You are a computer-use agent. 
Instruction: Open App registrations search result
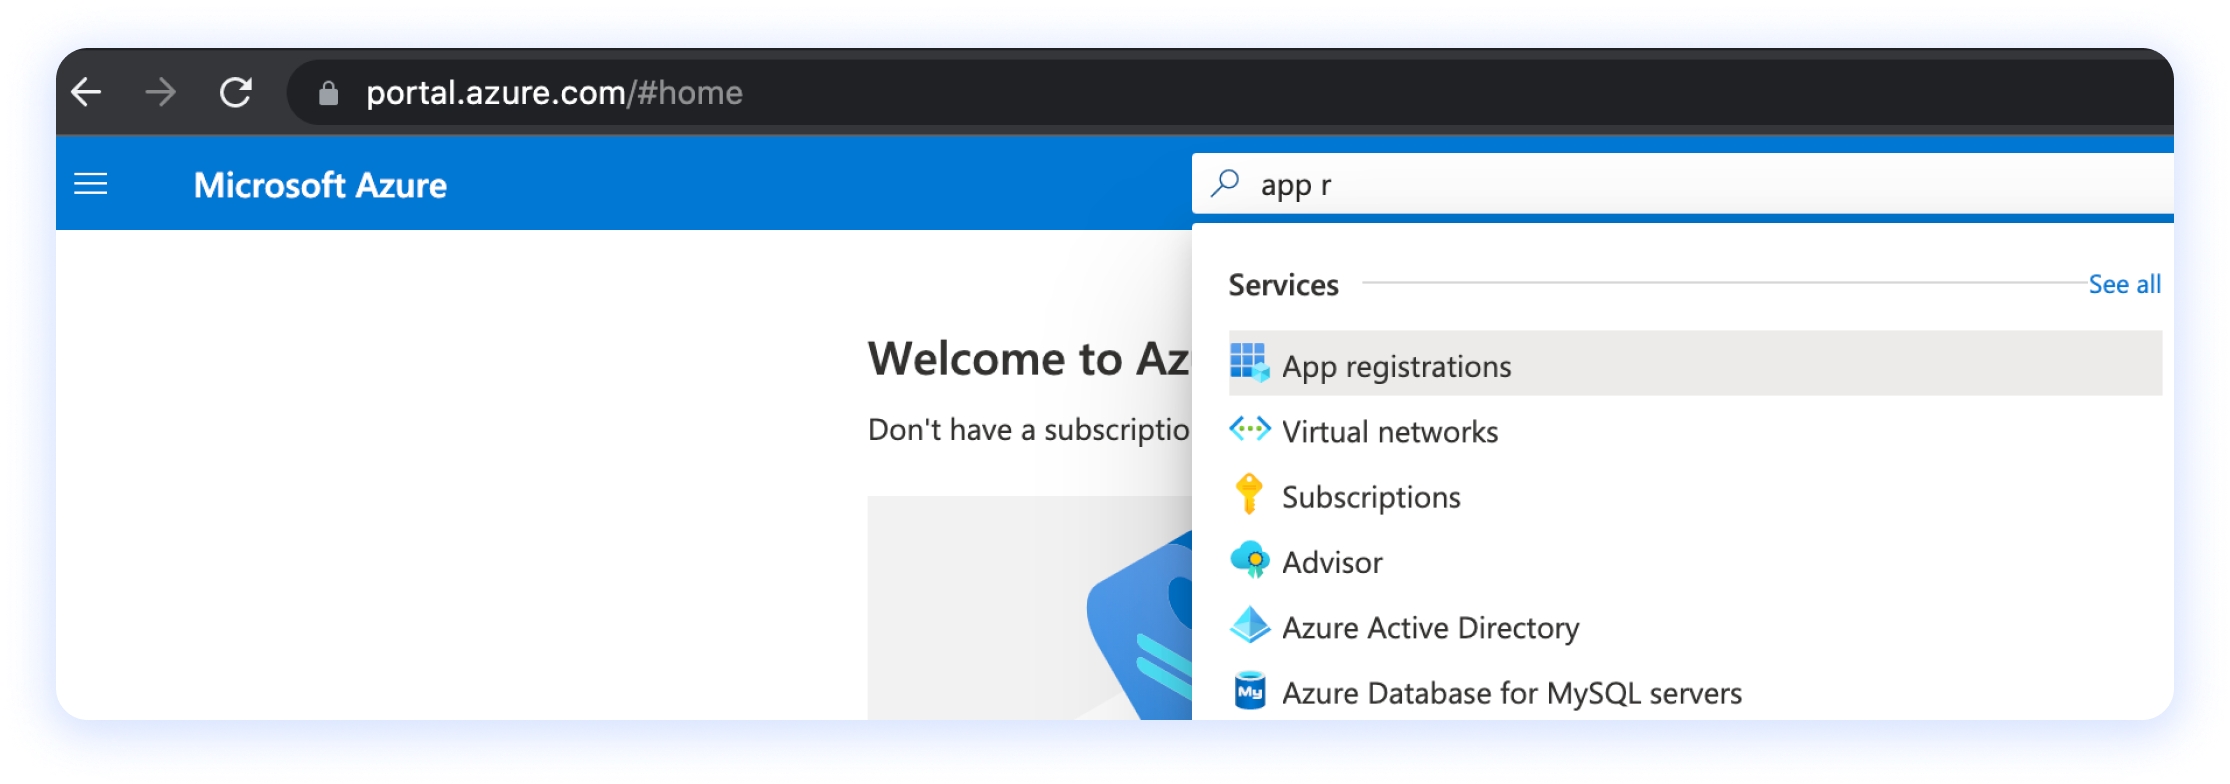coord(1695,363)
